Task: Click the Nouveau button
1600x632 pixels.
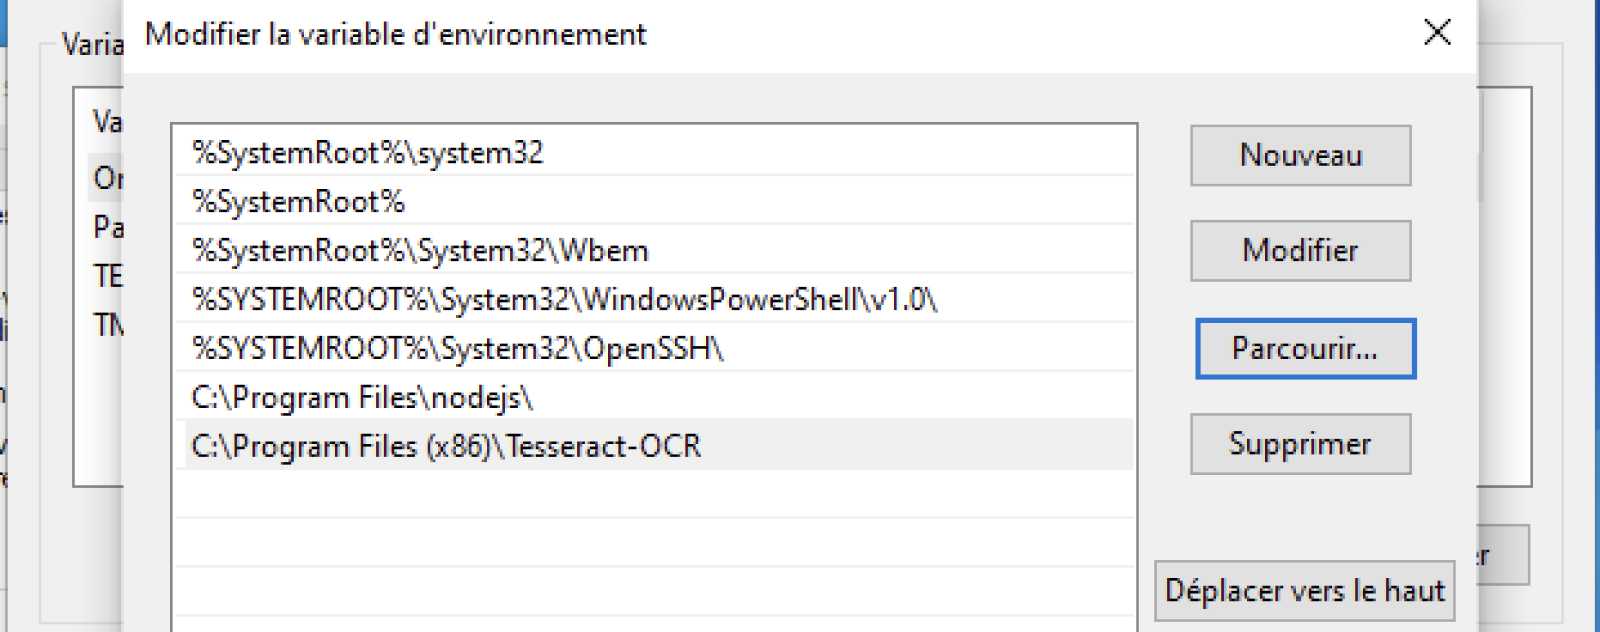Action: (1300, 155)
